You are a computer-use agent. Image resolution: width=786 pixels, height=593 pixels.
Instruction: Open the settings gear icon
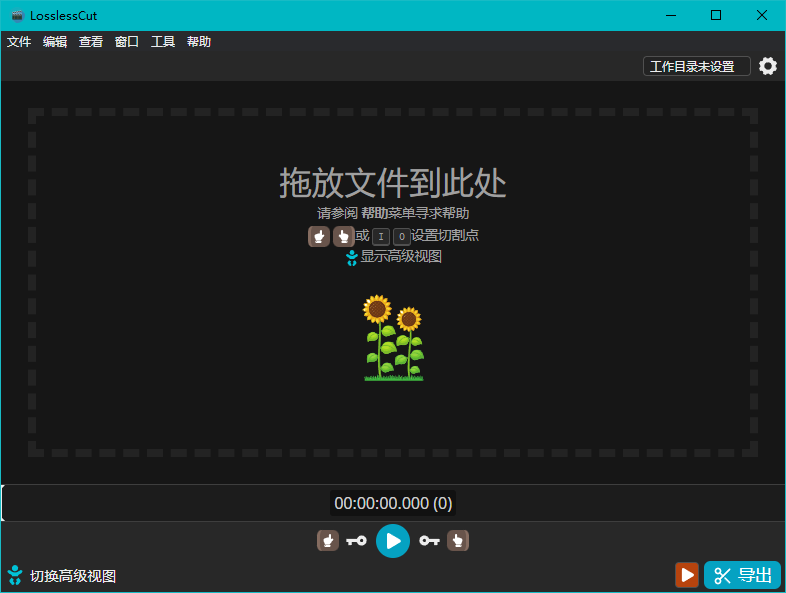click(x=767, y=66)
